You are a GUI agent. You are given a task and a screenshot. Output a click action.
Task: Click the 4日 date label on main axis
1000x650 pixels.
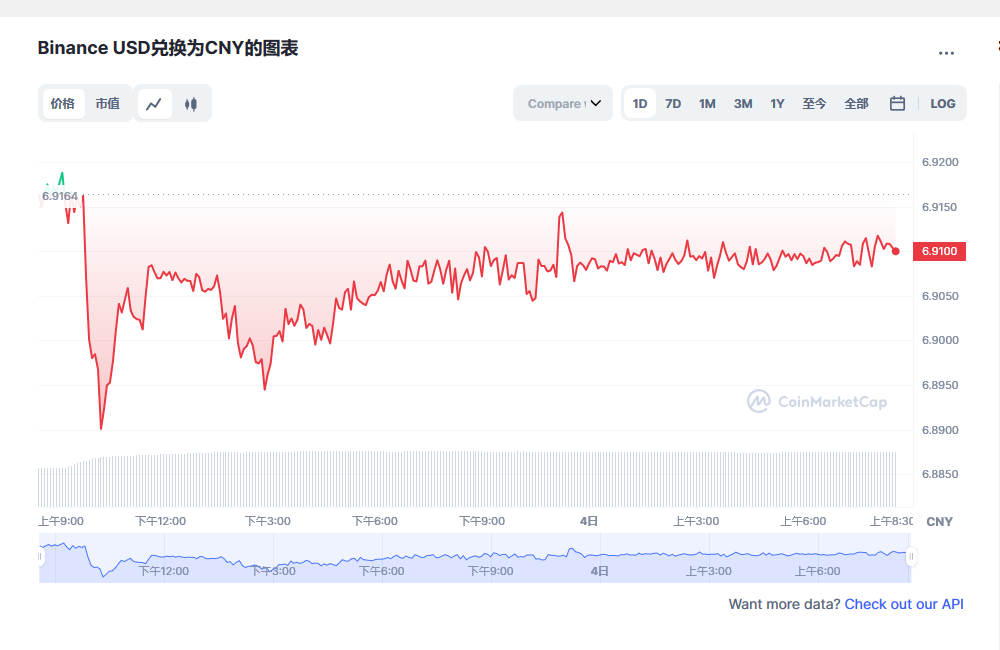pyautogui.click(x=589, y=521)
